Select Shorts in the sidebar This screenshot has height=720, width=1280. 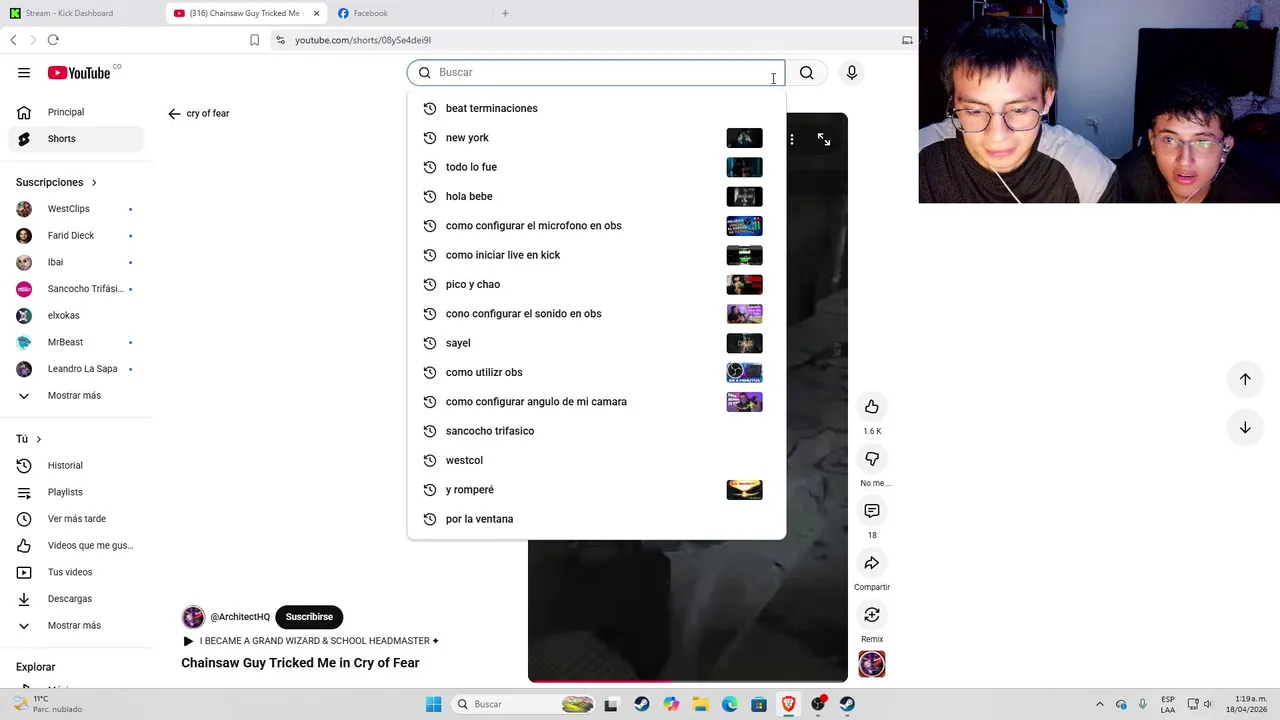tap(76, 139)
